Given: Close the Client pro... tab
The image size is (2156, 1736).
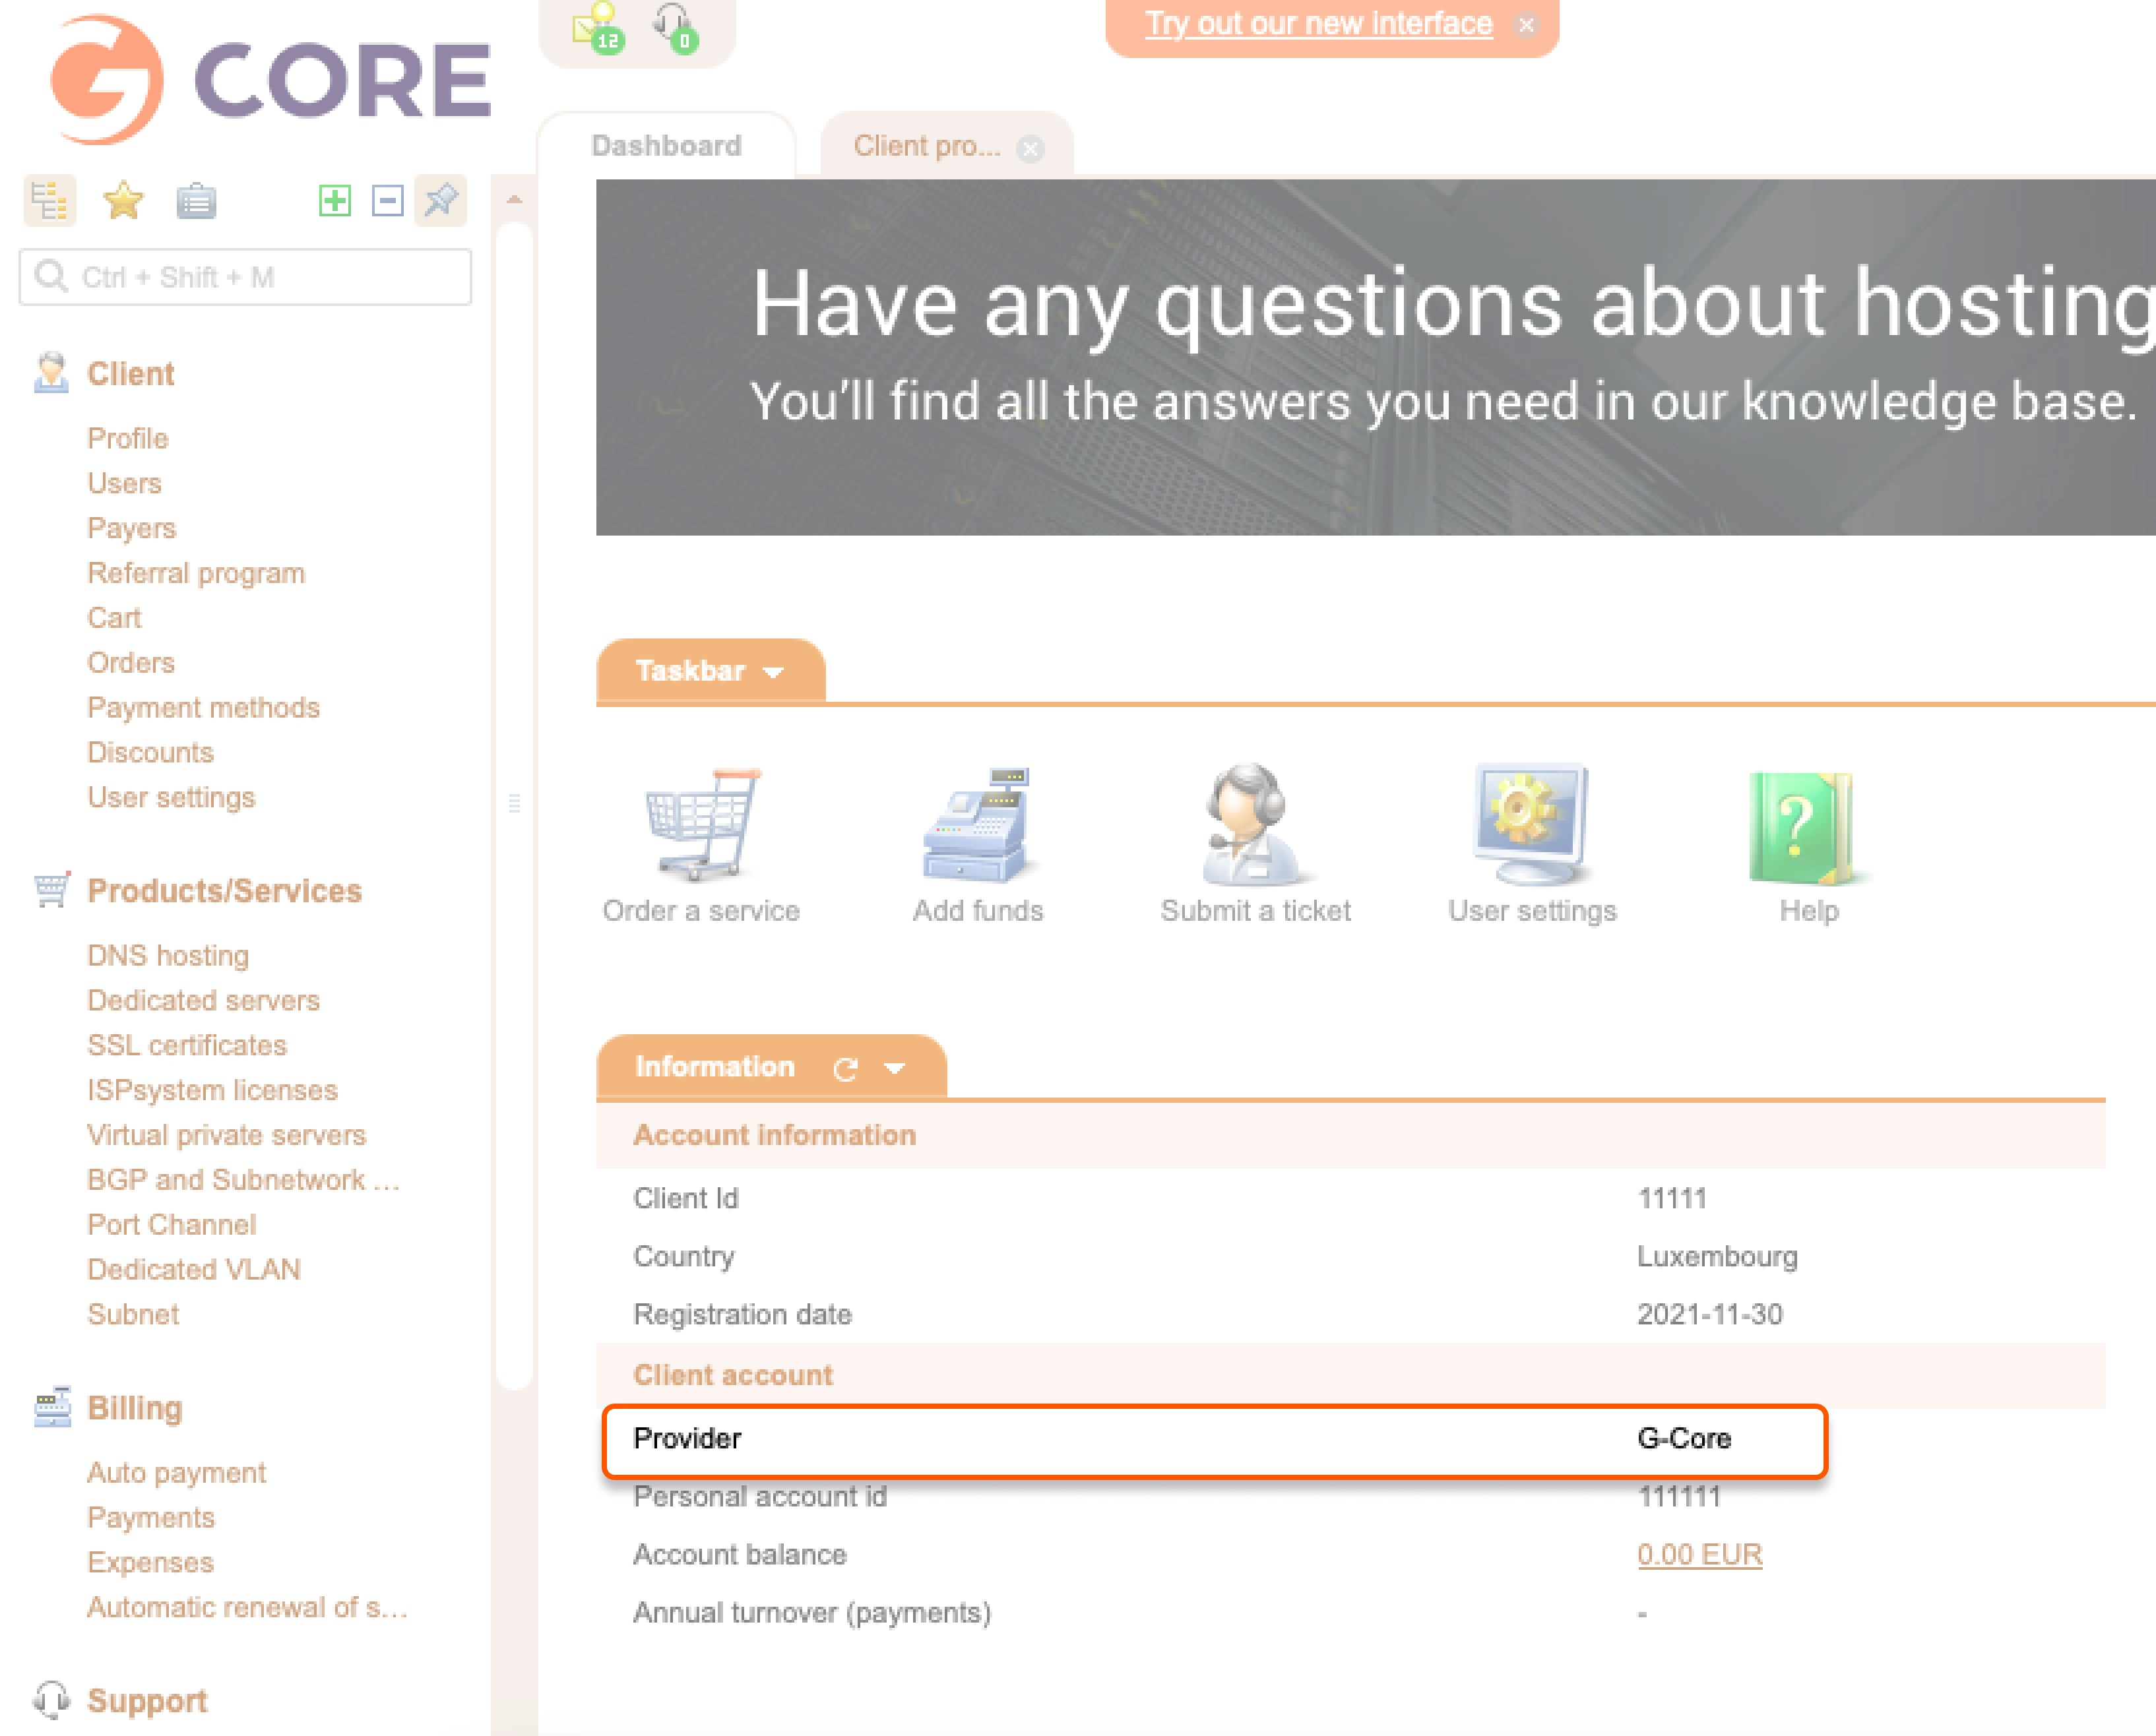Looking at the screenshot, I should point(1030,149).
